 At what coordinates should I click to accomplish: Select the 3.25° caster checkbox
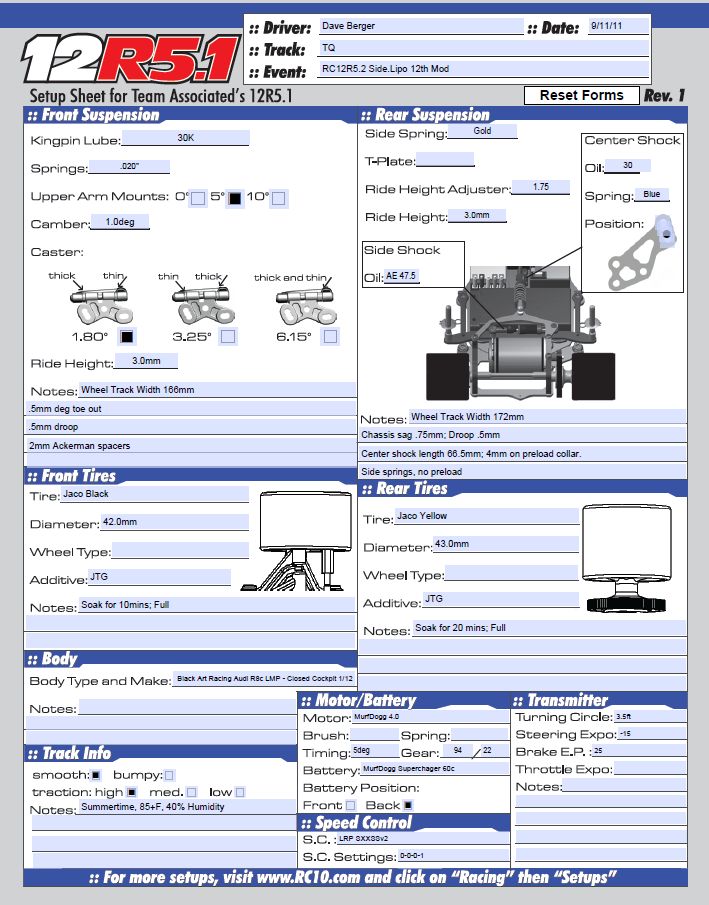pyautogui.click(x=228, y=336)
